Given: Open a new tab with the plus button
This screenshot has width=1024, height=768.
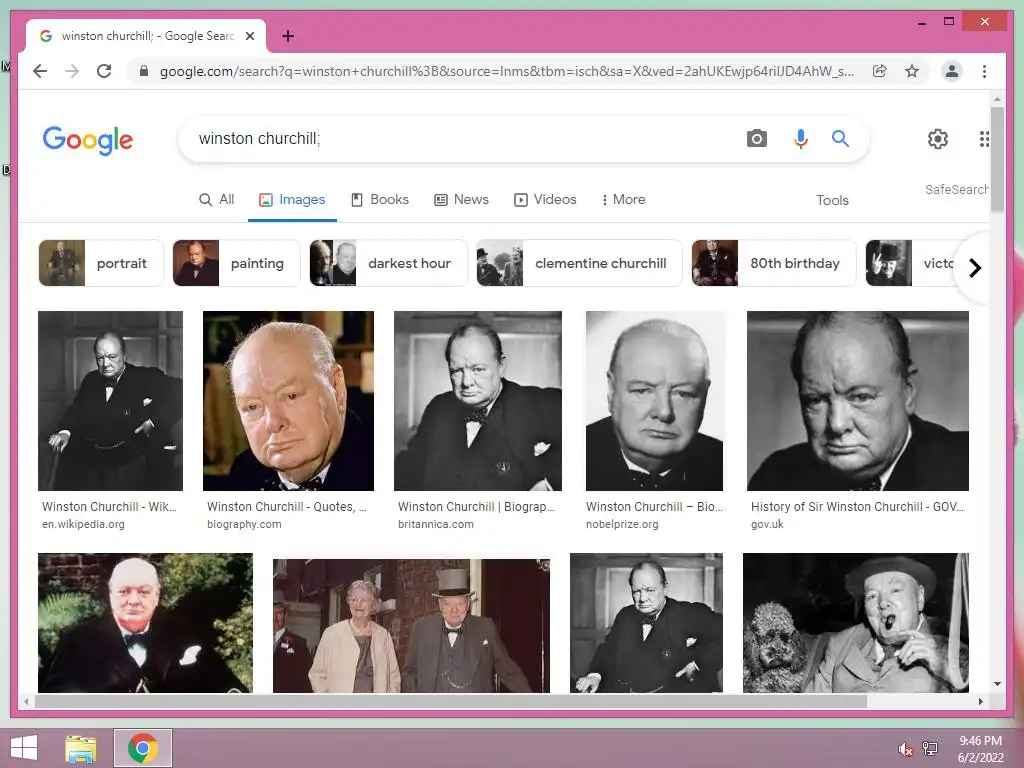Looking at the screenshot, I should (288, 36).
